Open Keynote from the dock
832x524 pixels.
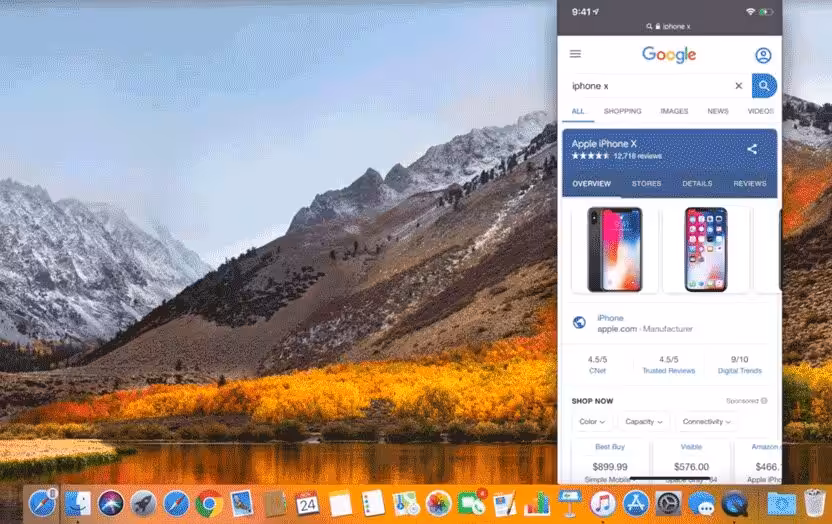coord(570,503)
